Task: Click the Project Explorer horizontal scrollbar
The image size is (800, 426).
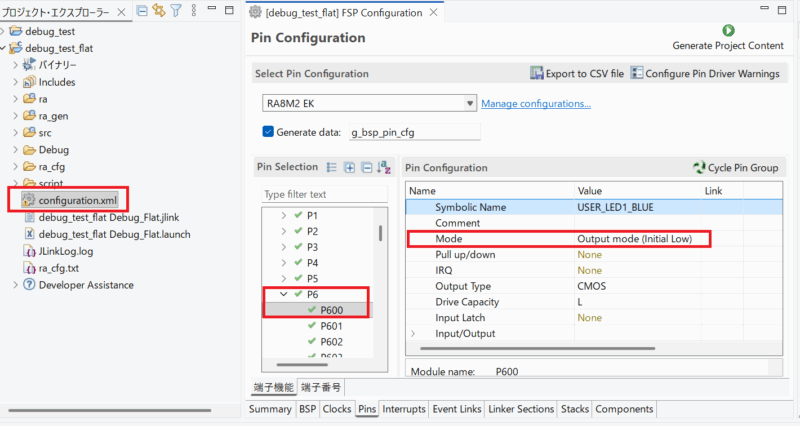Action: pyautogui.click(x=110, y=410)
